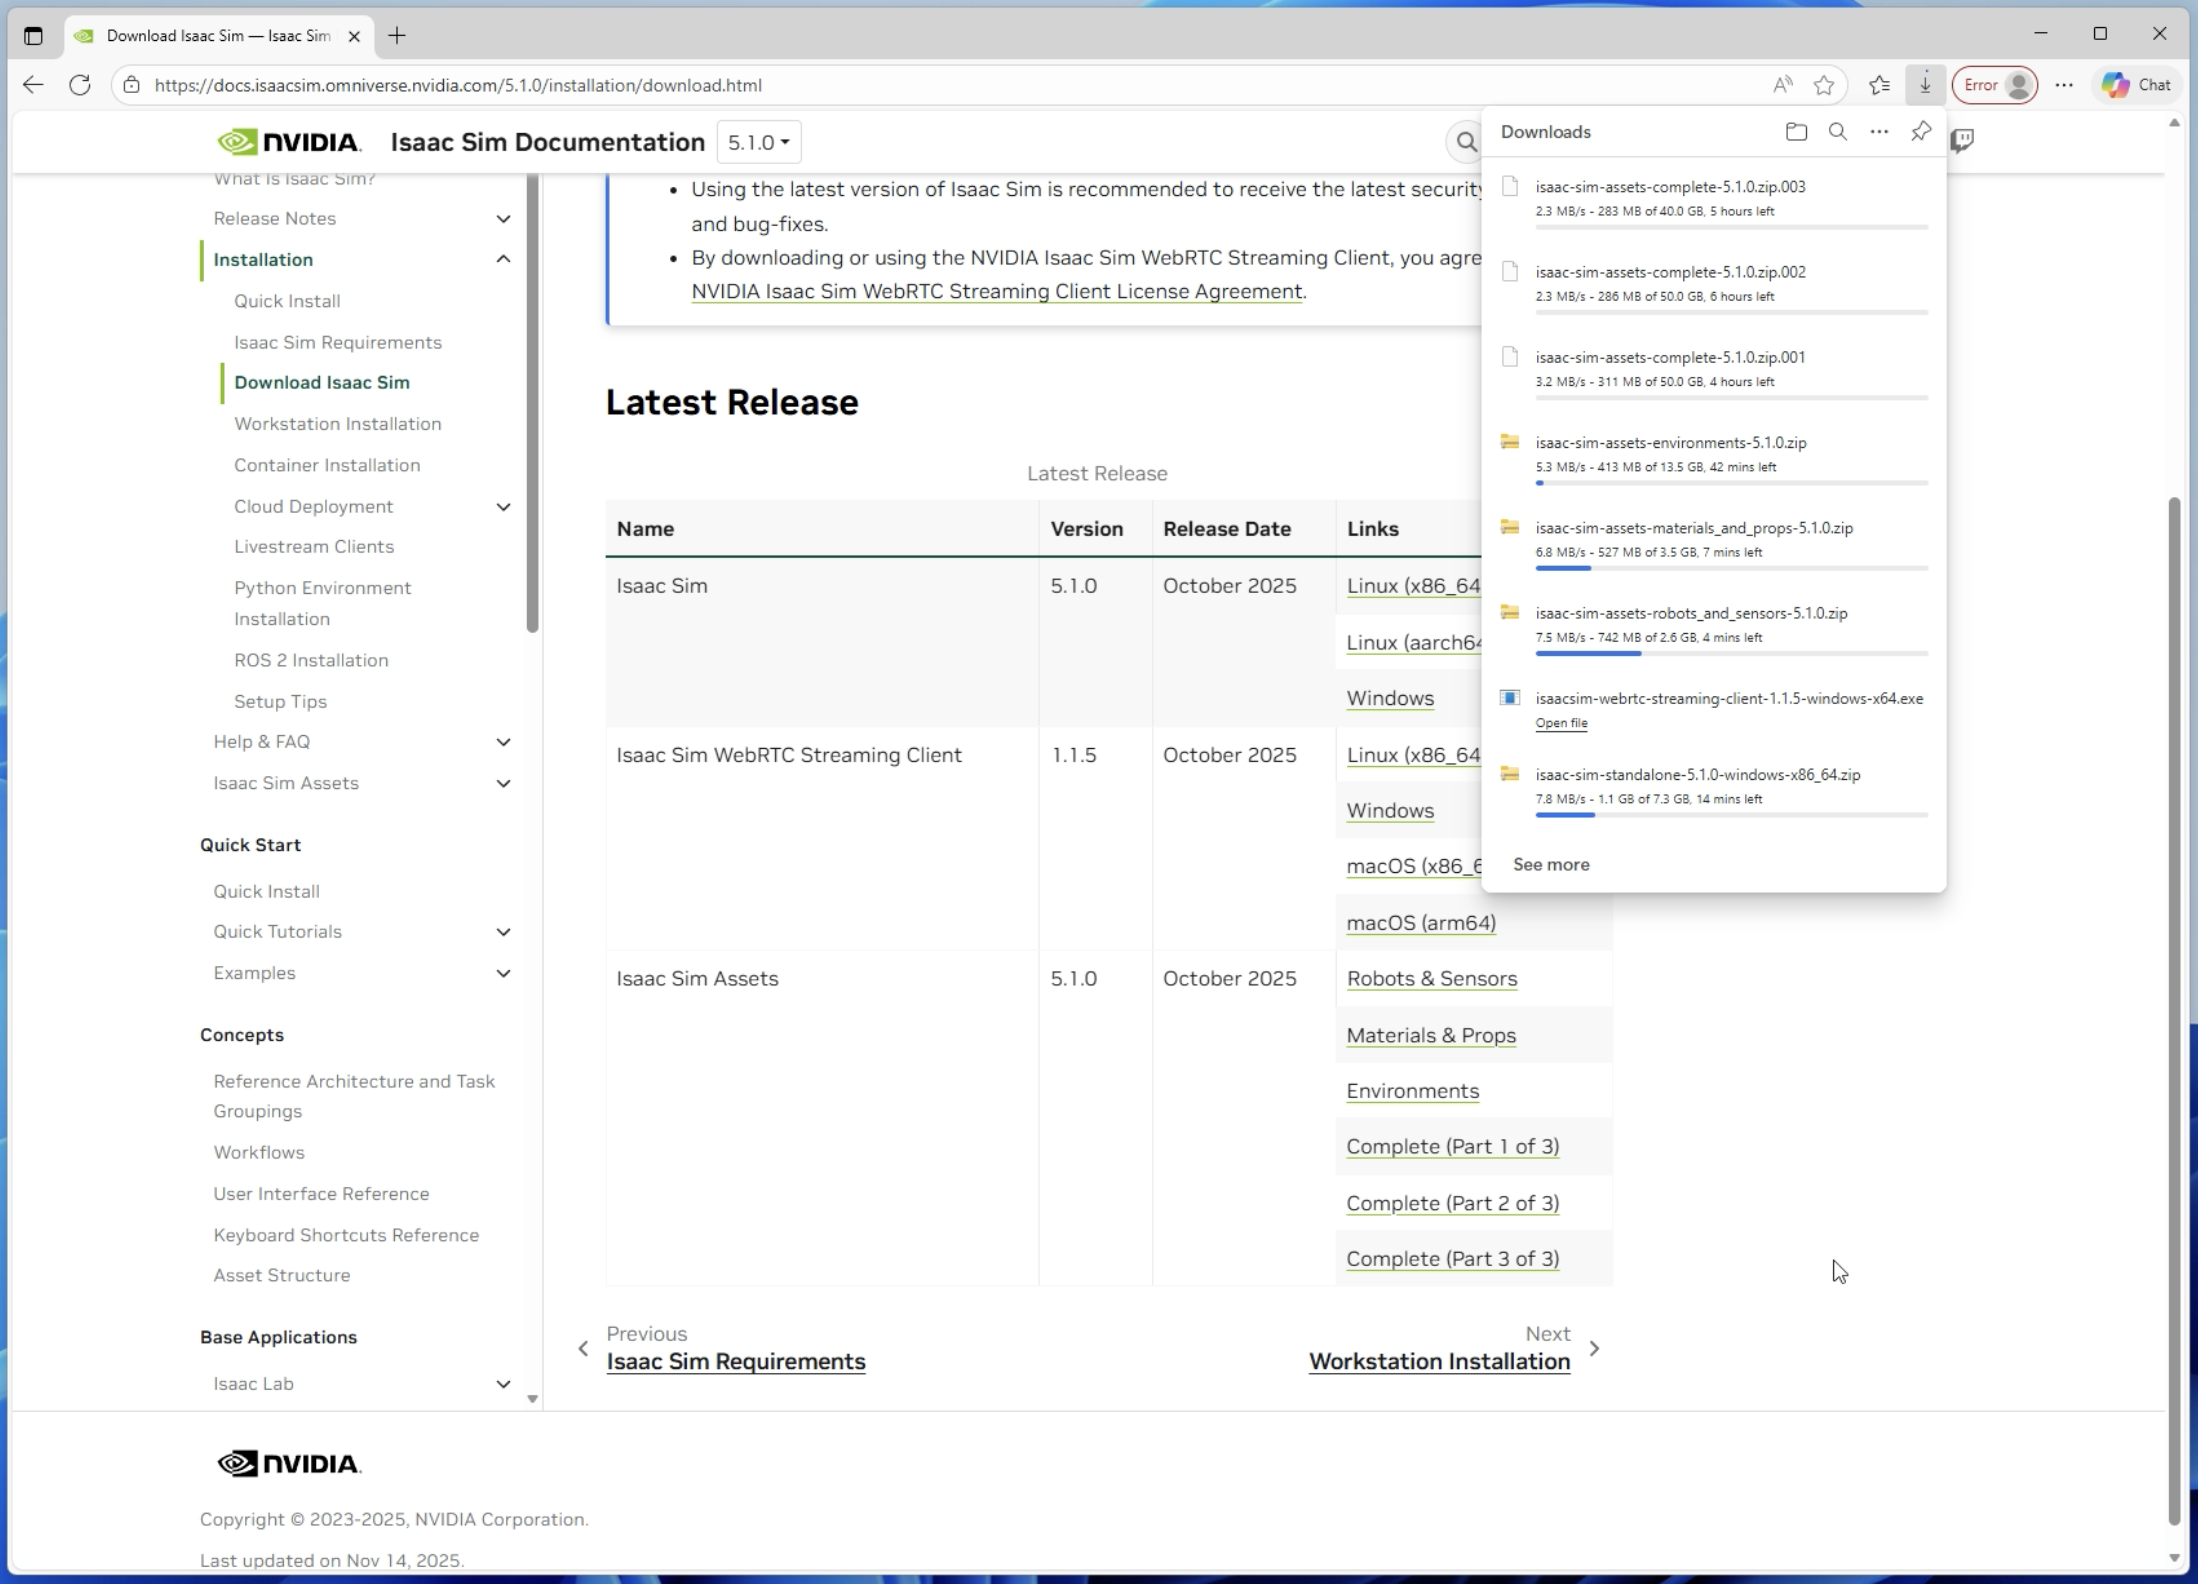Screen dimensions: 2198x1584
Task: Expand the Release Notes section
Action: coord(503,218)
